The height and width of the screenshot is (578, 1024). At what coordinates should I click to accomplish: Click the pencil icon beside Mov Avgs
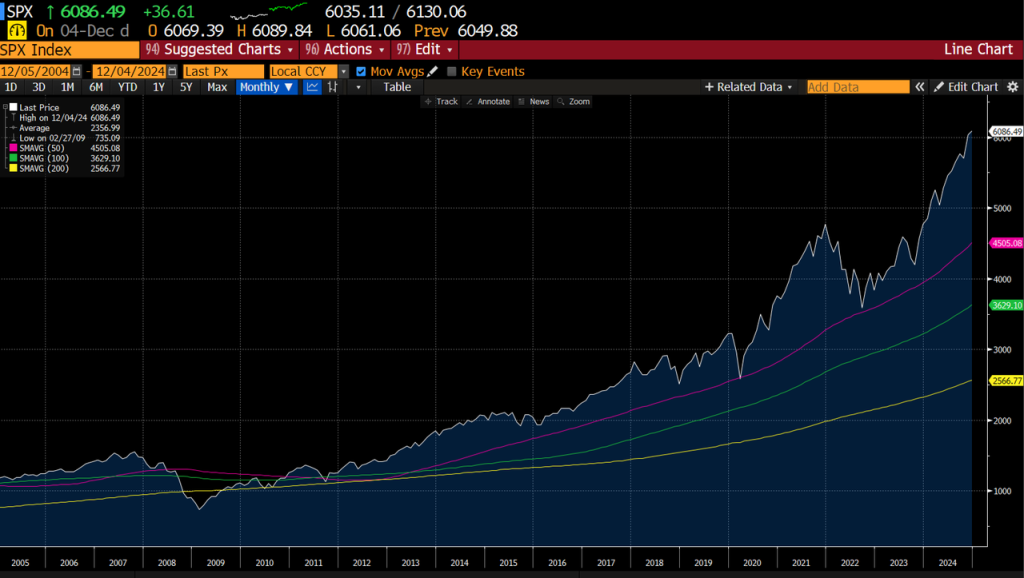(433, 72)
